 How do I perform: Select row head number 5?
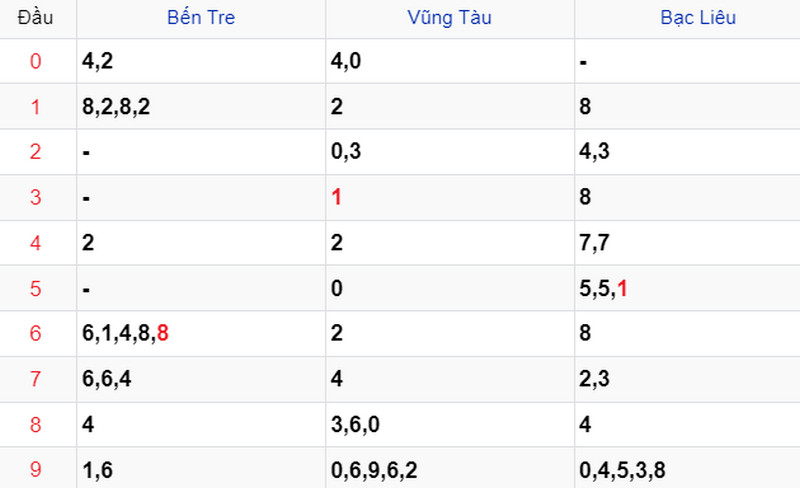point(35,288)
